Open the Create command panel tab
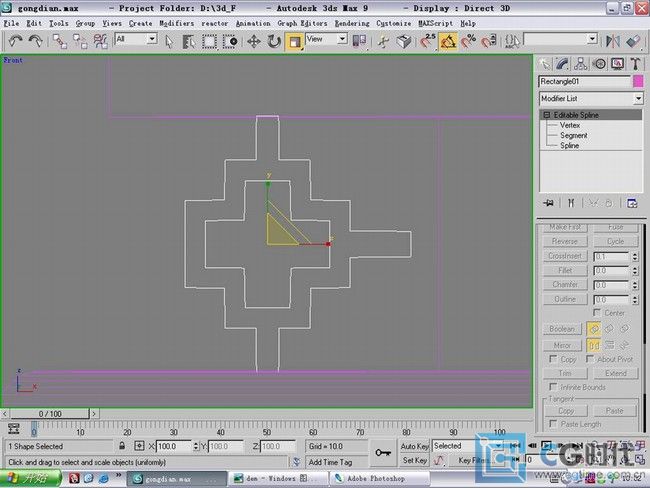This screenshot has width=650, height=488. pyautogui.click(x=544, y=64)
